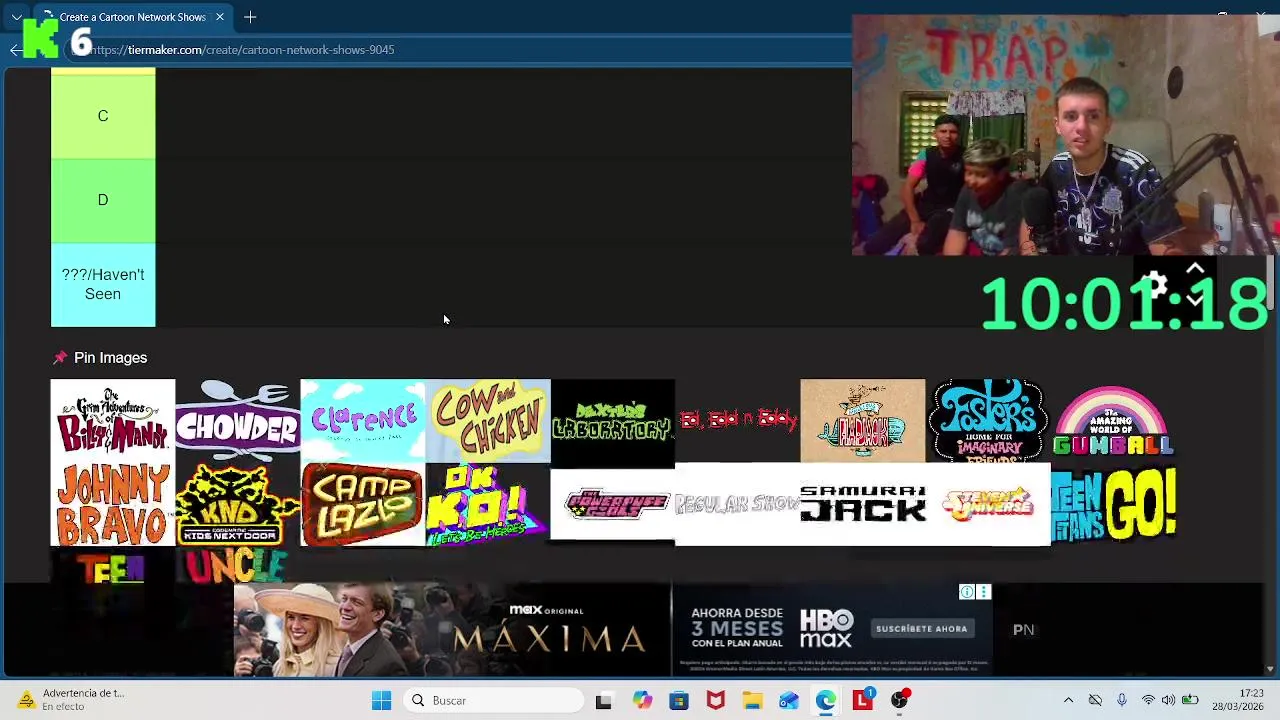Click the C tier label
This screenshot has width=1280, height=720.
[103, 116]
